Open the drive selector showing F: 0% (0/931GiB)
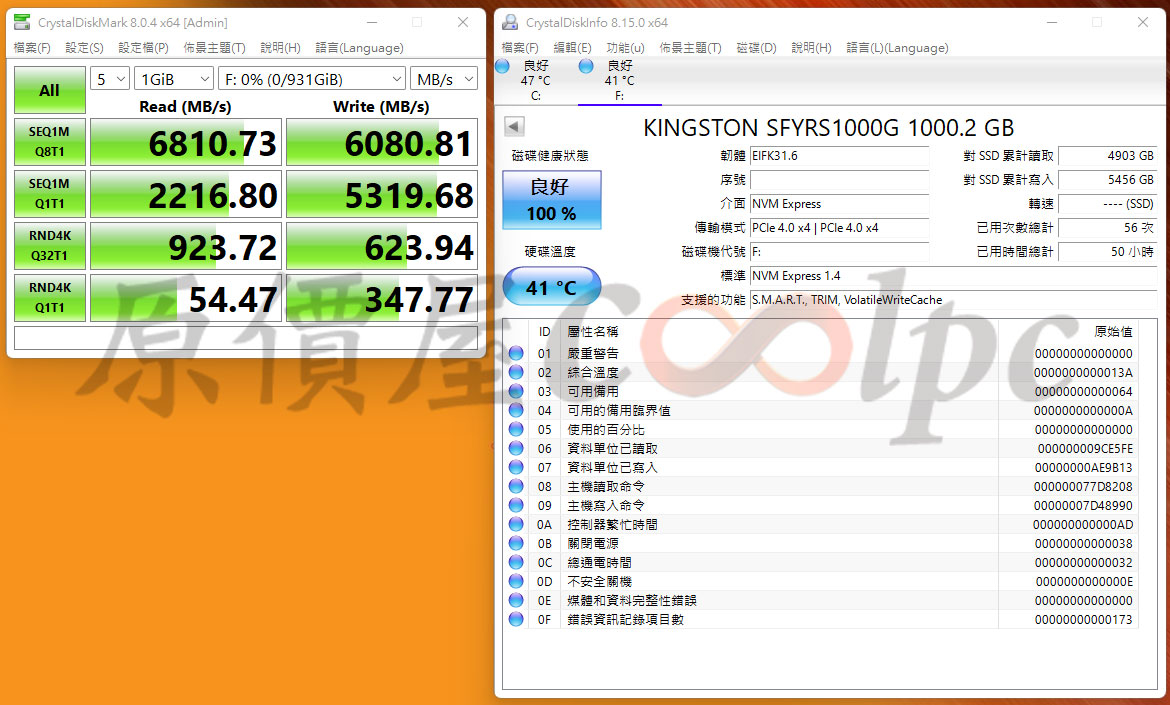 pos(312,79)
